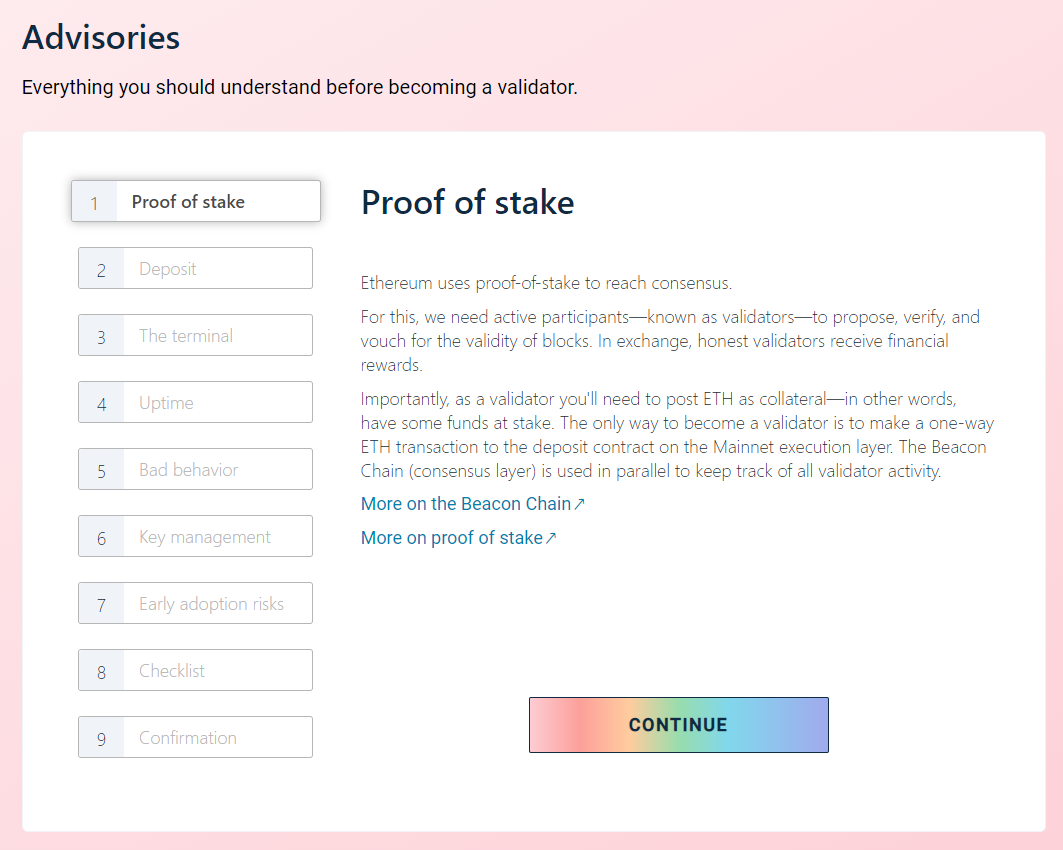
Task: Click the Proof of stake content heading
Action: pos(467,203)
